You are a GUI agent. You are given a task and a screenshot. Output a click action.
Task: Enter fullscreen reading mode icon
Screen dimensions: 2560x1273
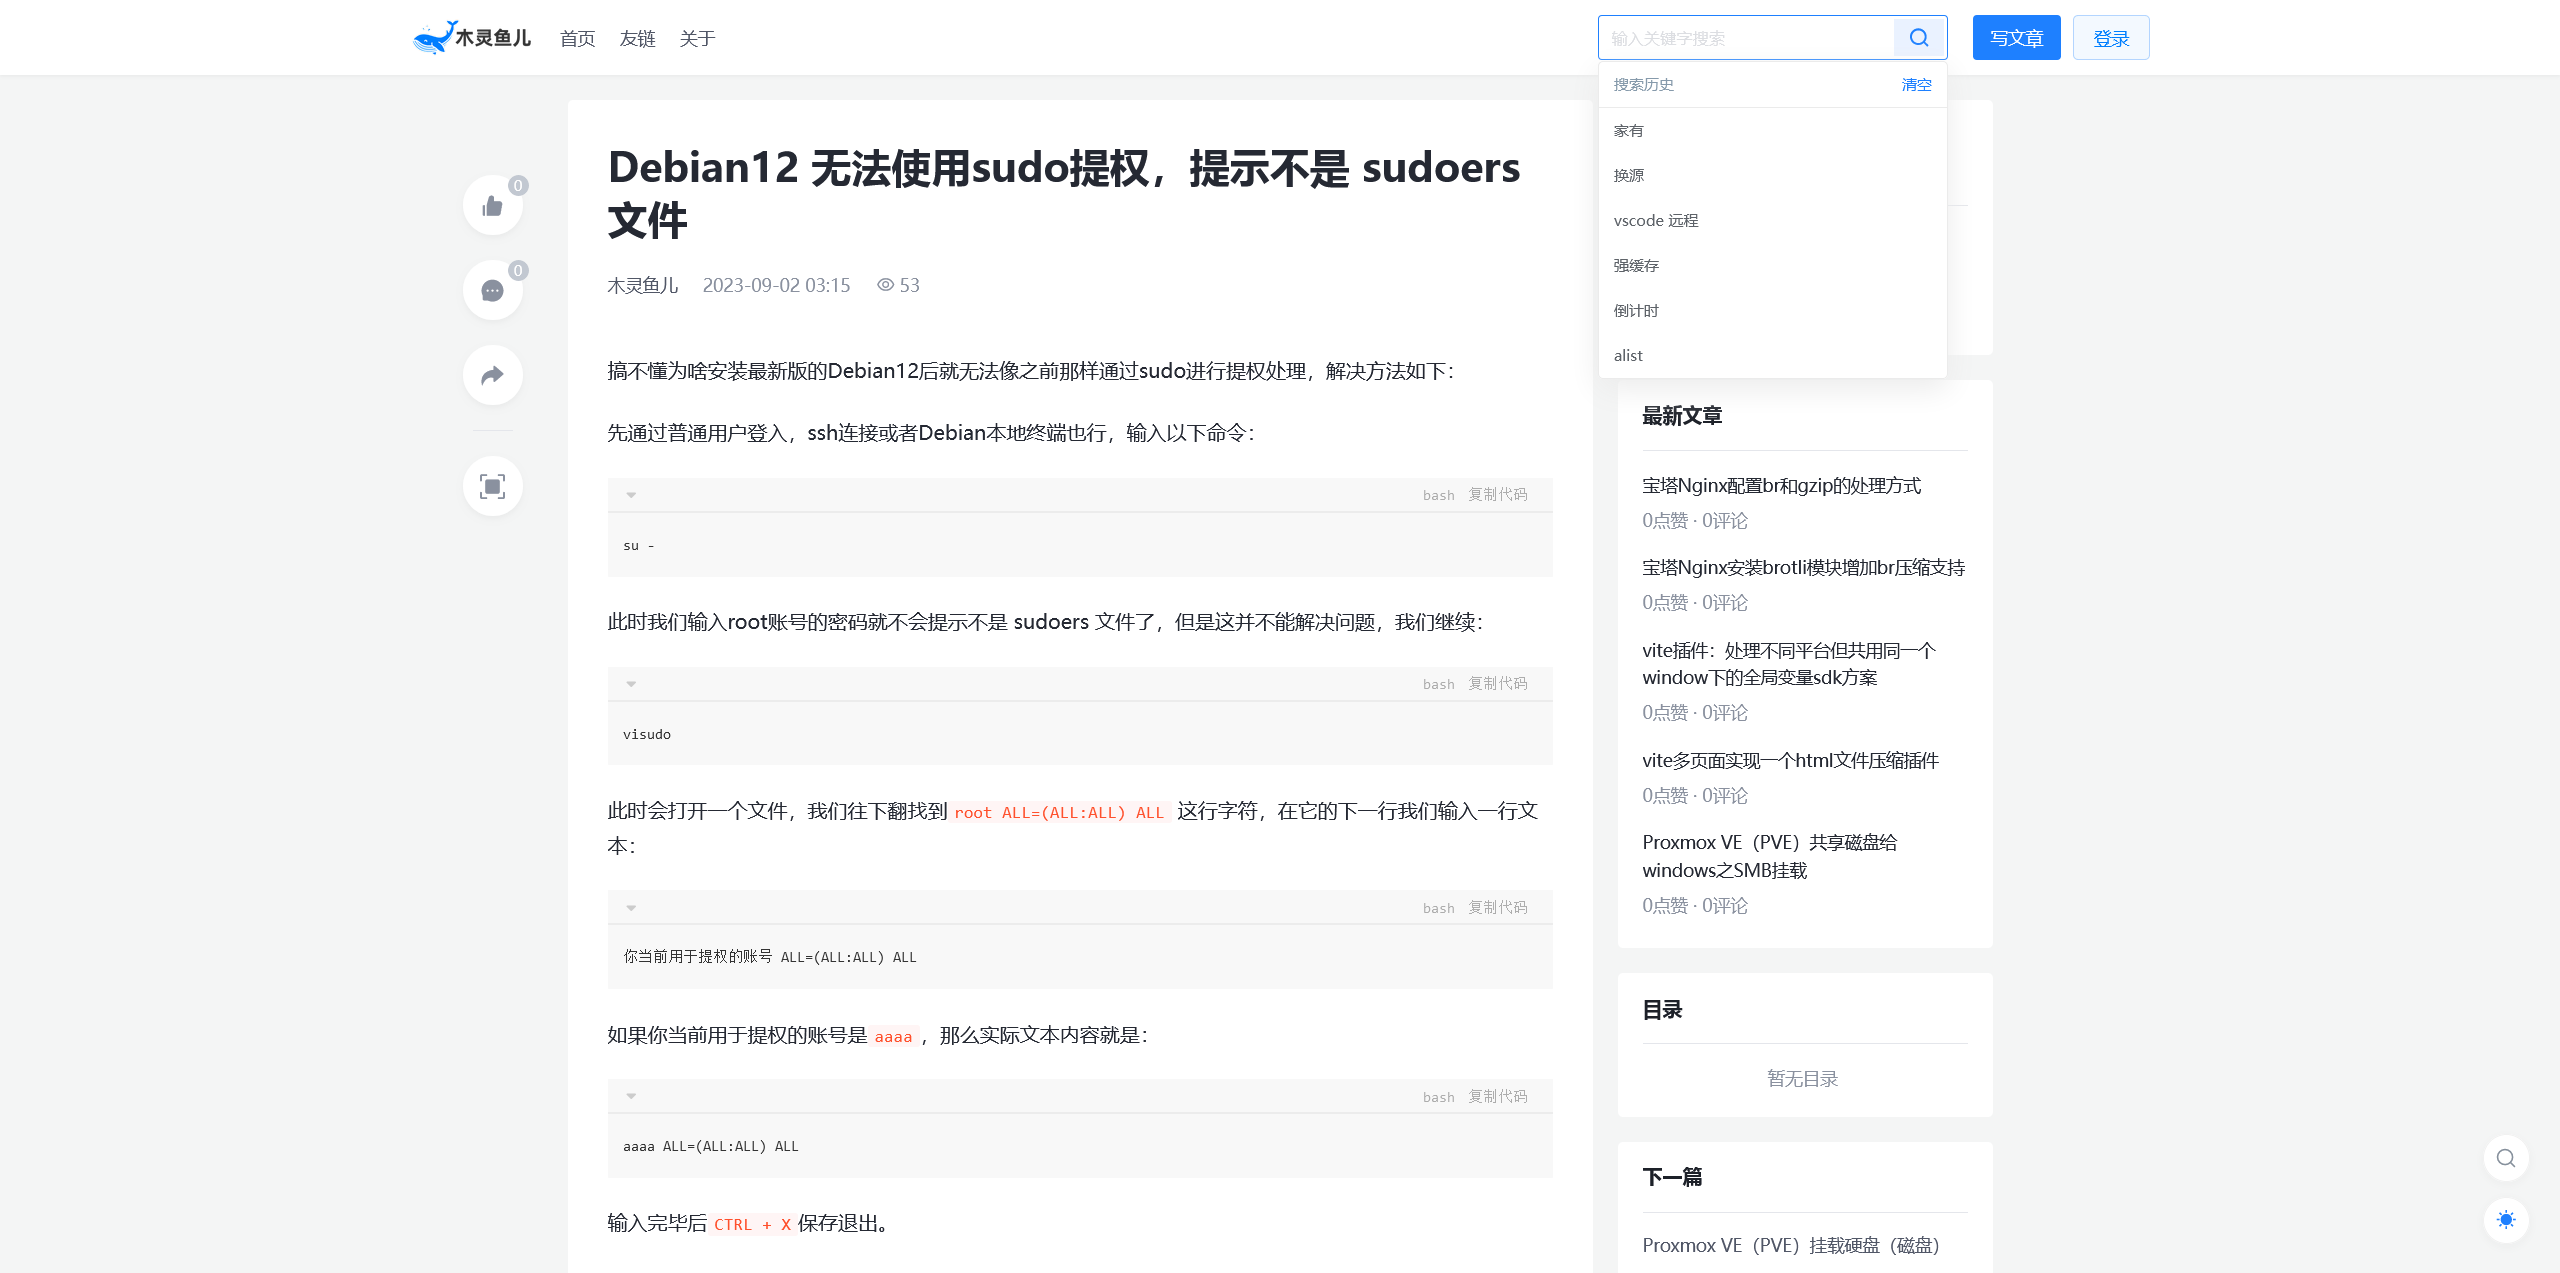point(492,487)
